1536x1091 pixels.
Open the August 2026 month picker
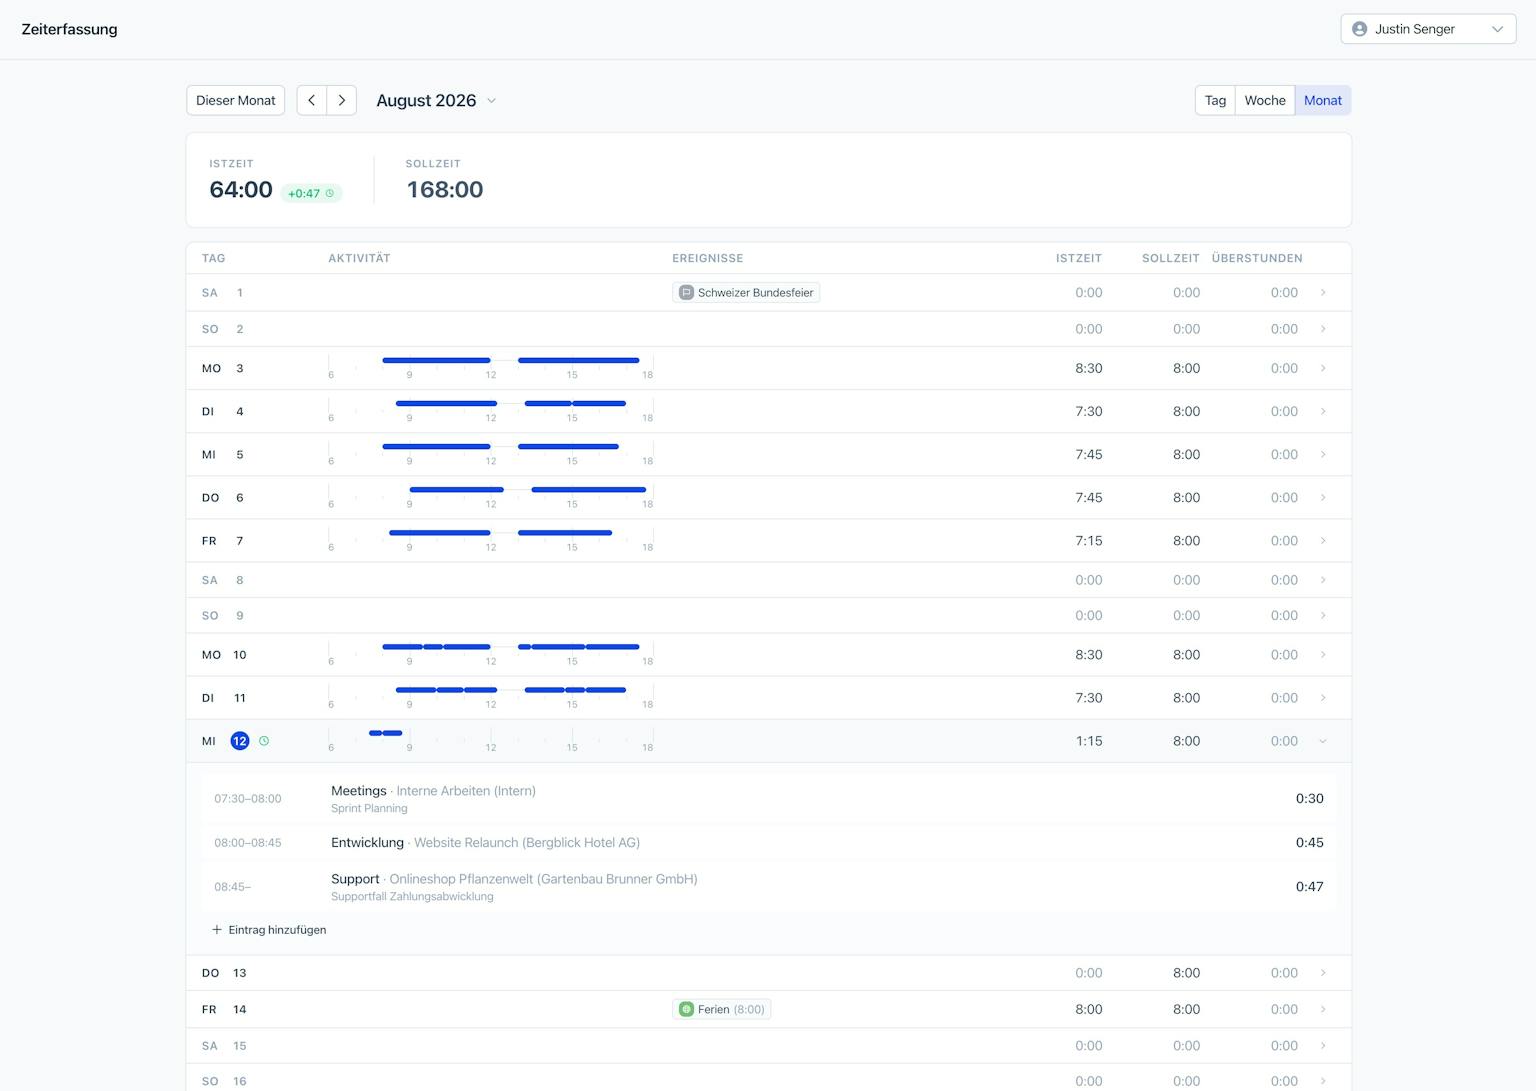436,100
